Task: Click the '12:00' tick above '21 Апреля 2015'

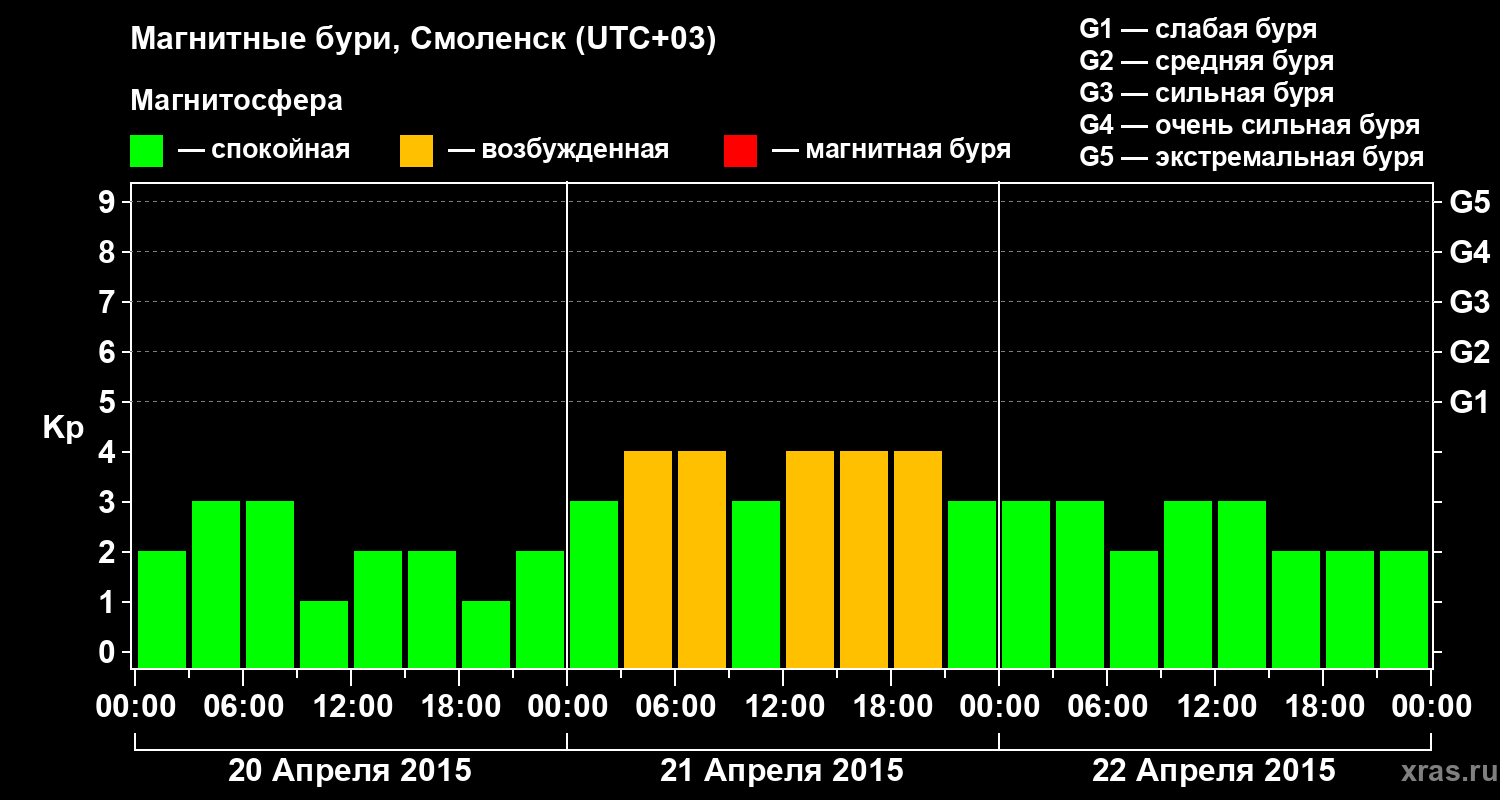Action: 783,707
